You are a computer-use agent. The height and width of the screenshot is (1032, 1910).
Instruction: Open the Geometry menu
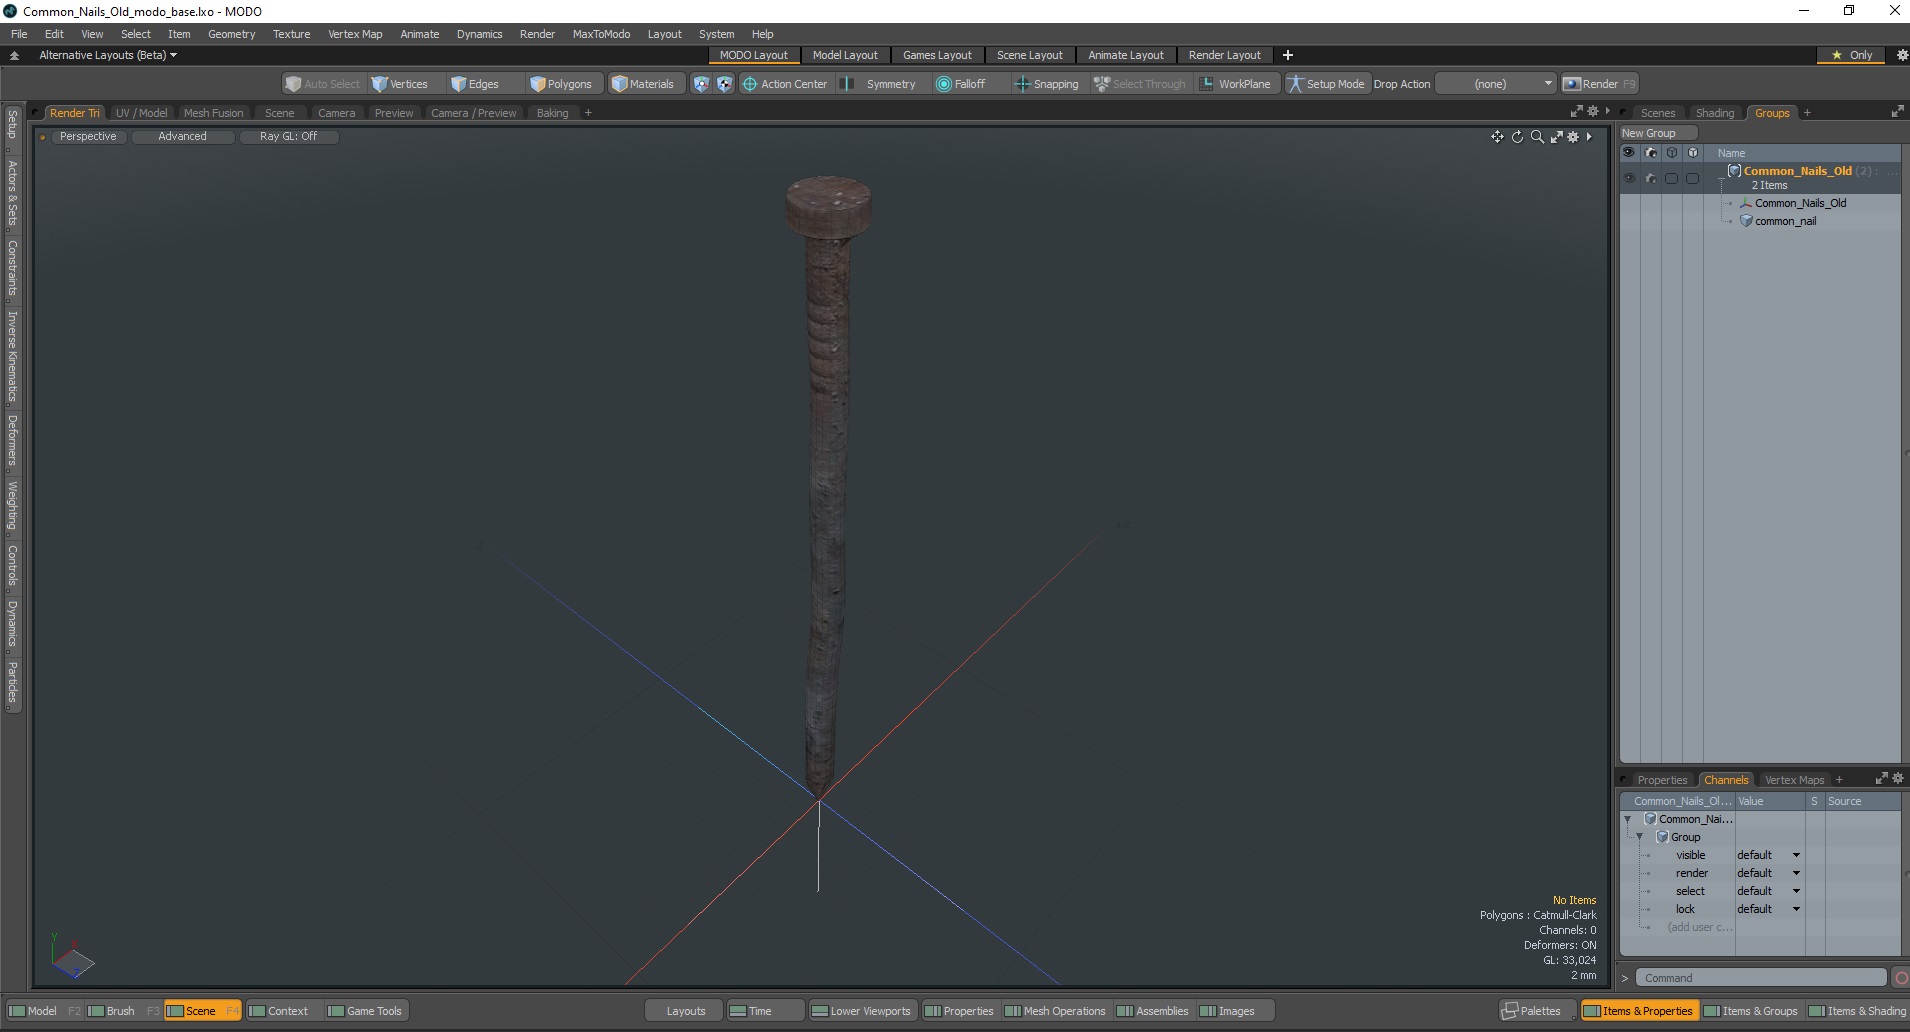(231, 34)
